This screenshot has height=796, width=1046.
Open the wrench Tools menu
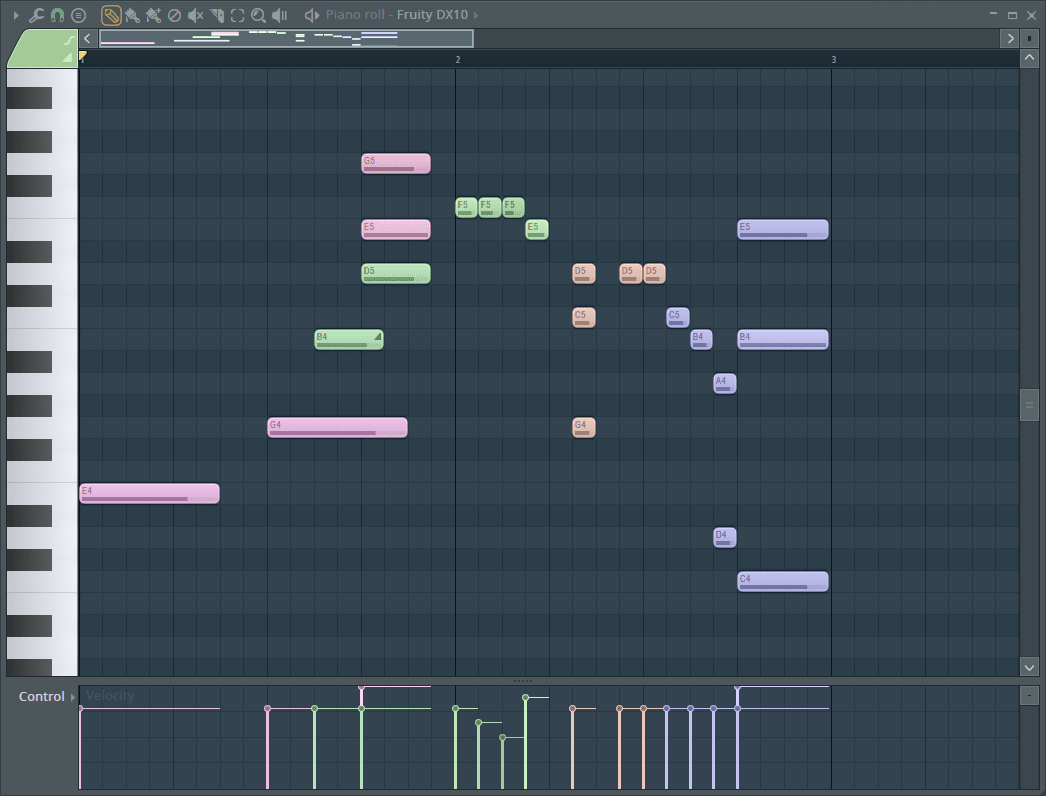click(x=37, y=15)
